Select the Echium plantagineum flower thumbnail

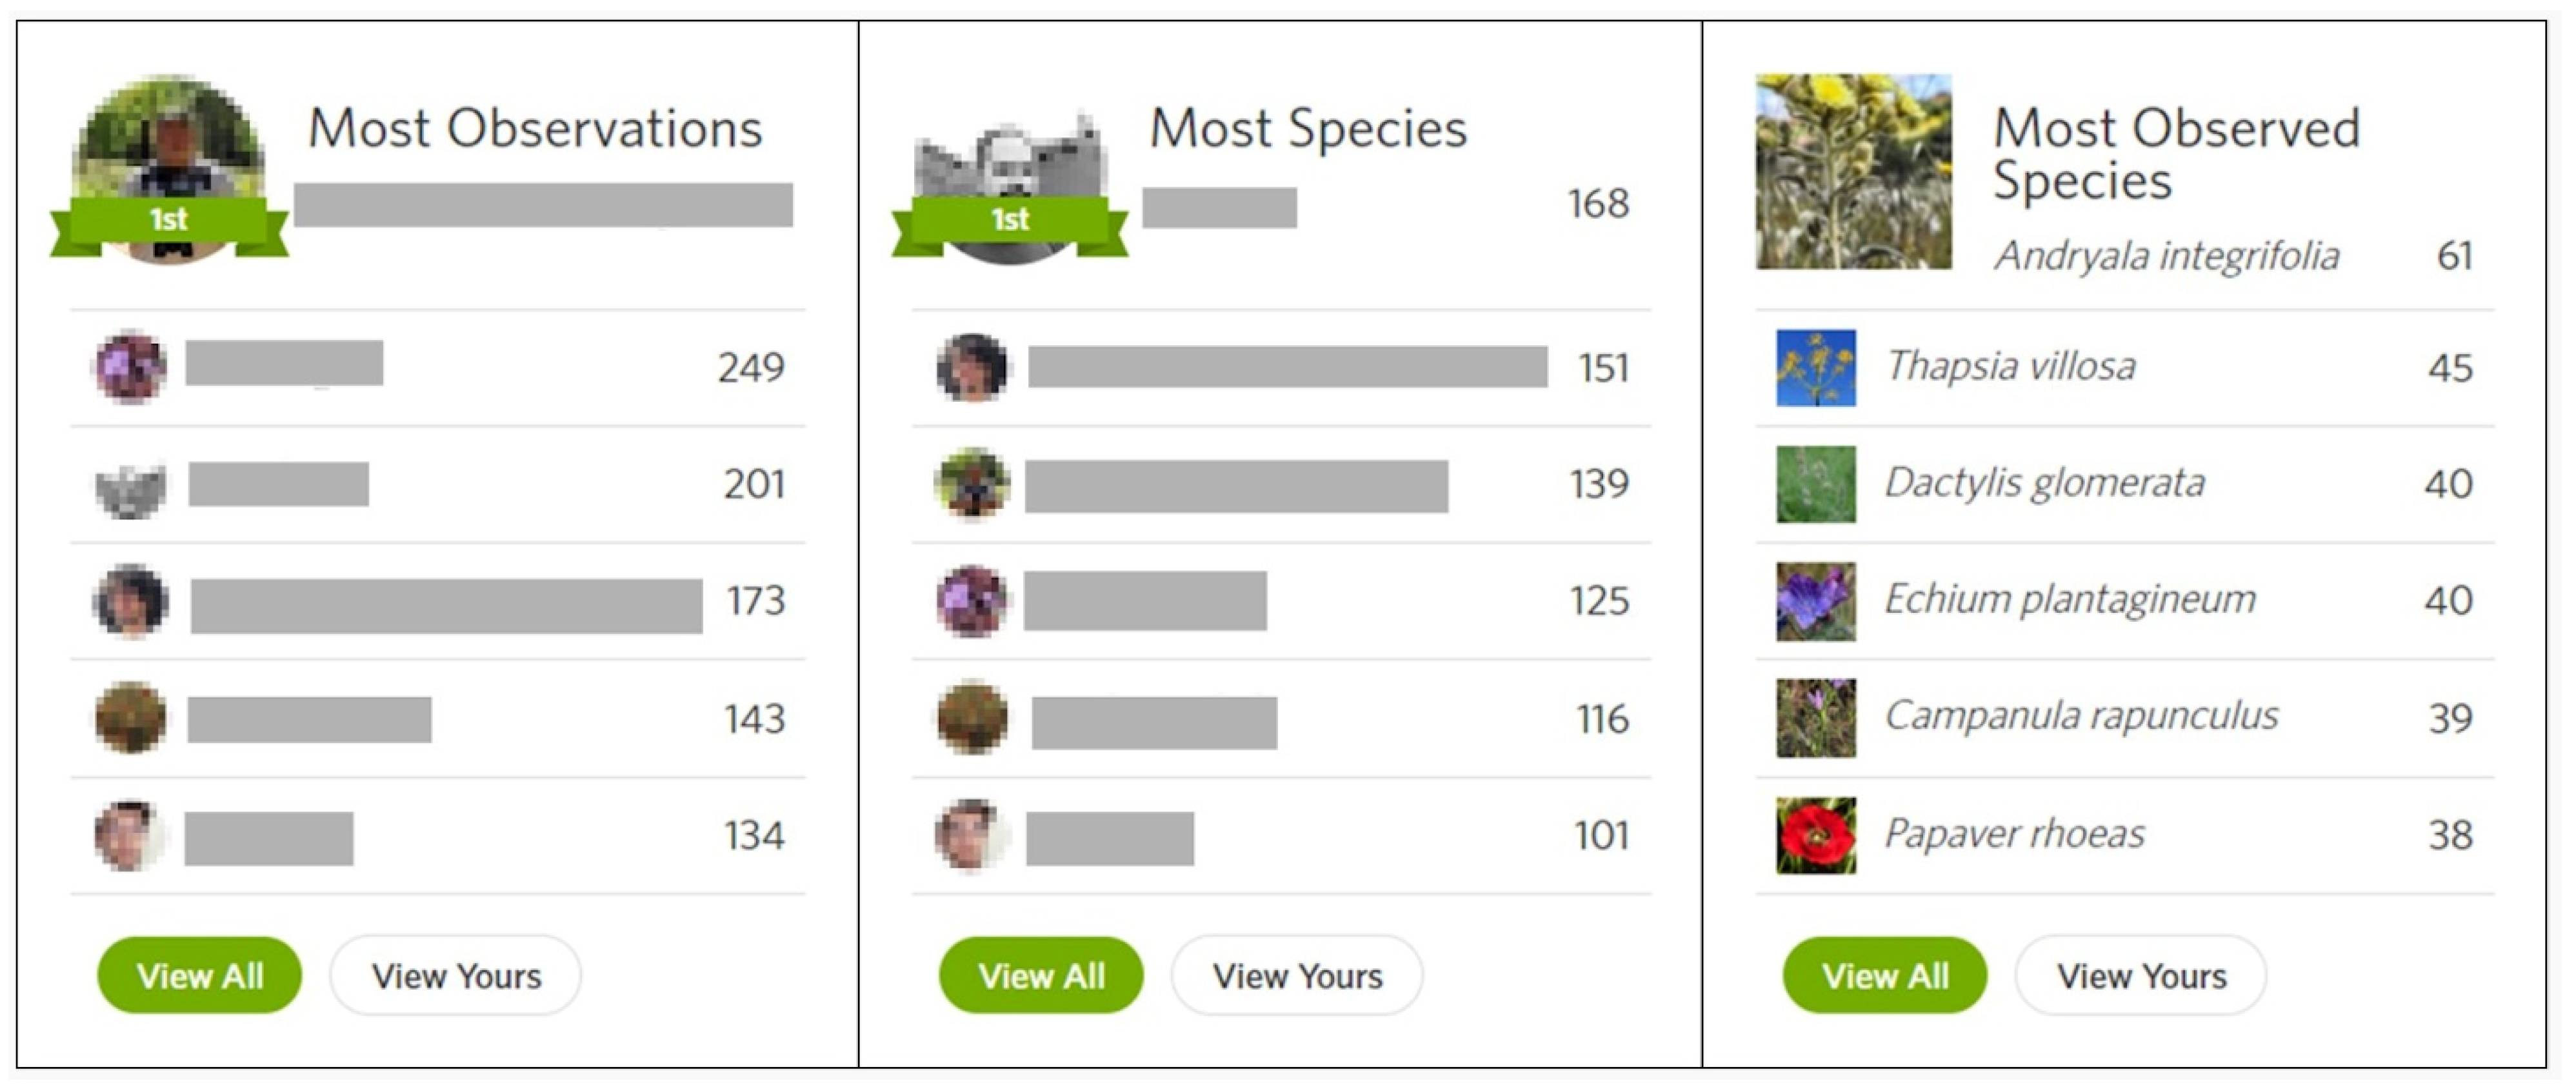tap(1815, 601)
